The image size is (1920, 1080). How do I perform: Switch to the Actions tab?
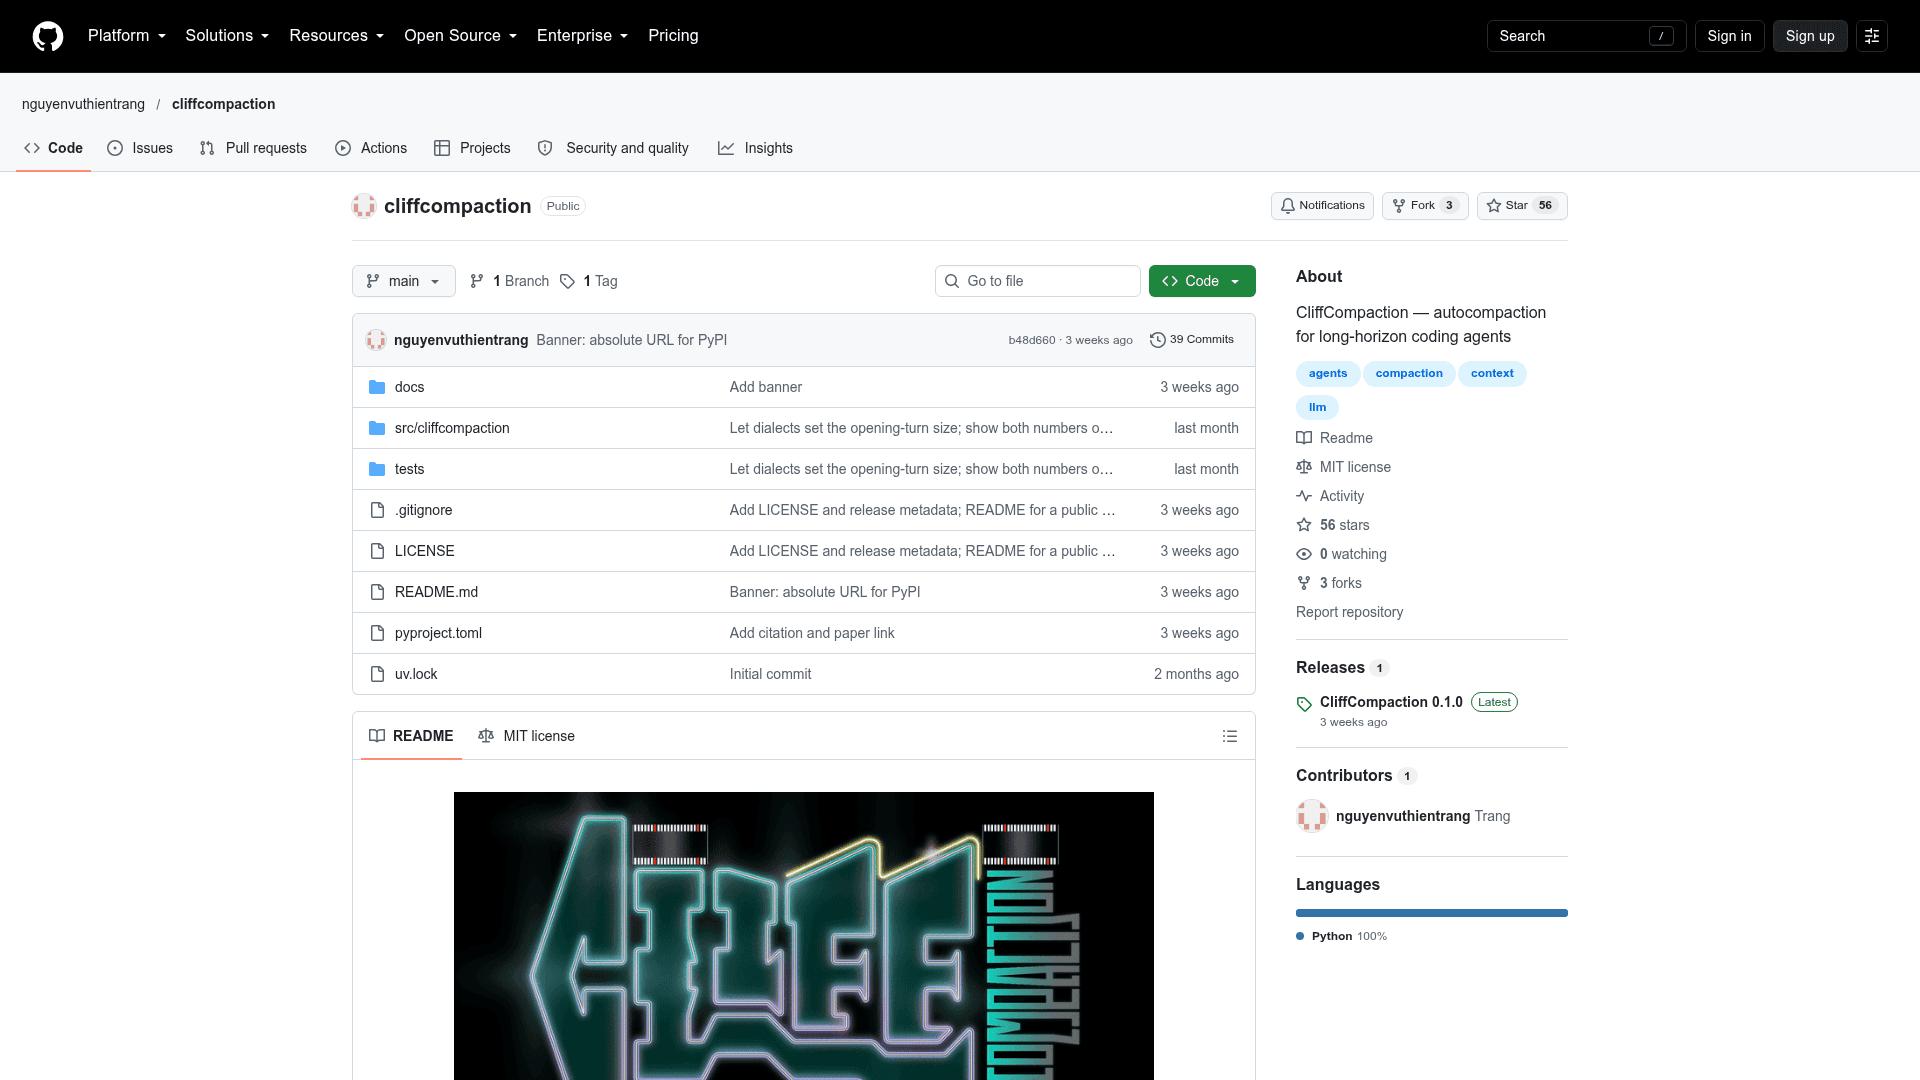tap(371, 148)
